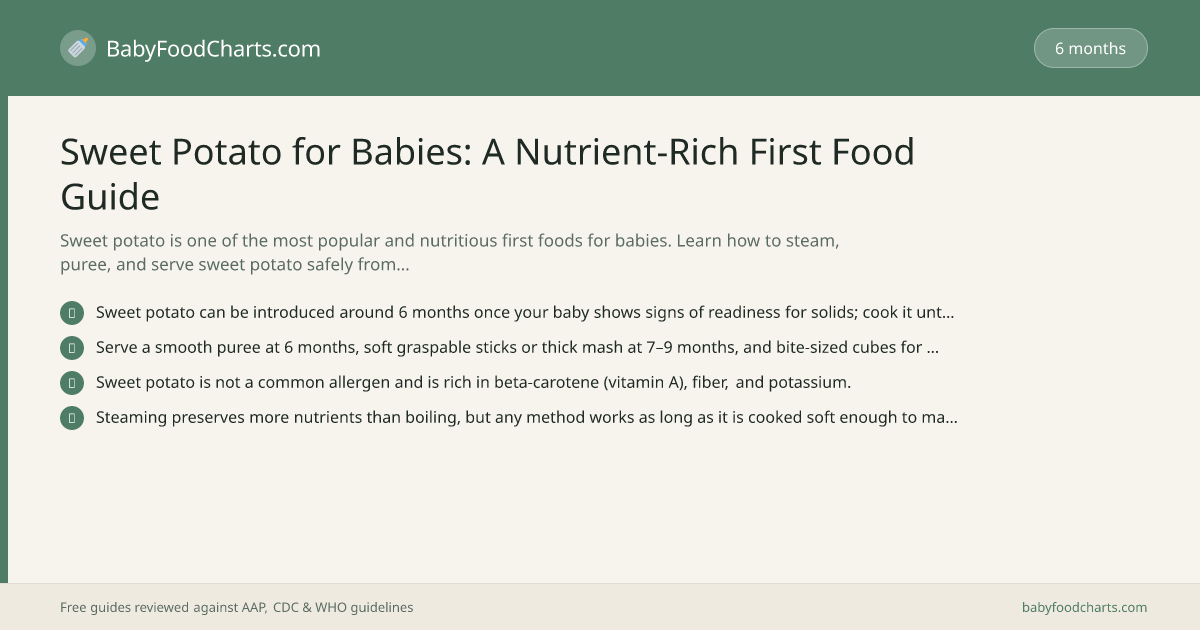
Task: Click the bullet icon beside smooth puree tip
Action: click(72, 348)
